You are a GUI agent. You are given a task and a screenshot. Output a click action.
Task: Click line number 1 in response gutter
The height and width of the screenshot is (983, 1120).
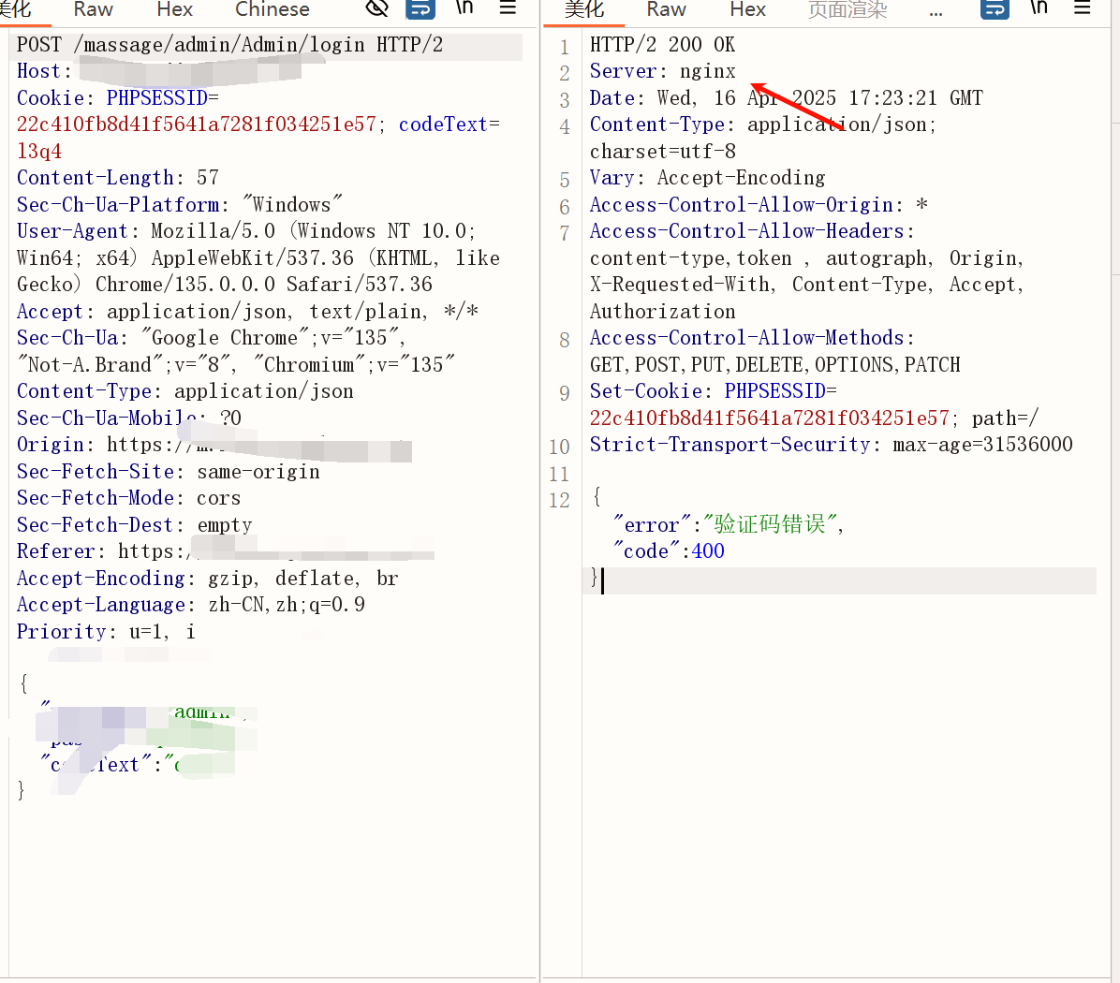pos(564,47)
